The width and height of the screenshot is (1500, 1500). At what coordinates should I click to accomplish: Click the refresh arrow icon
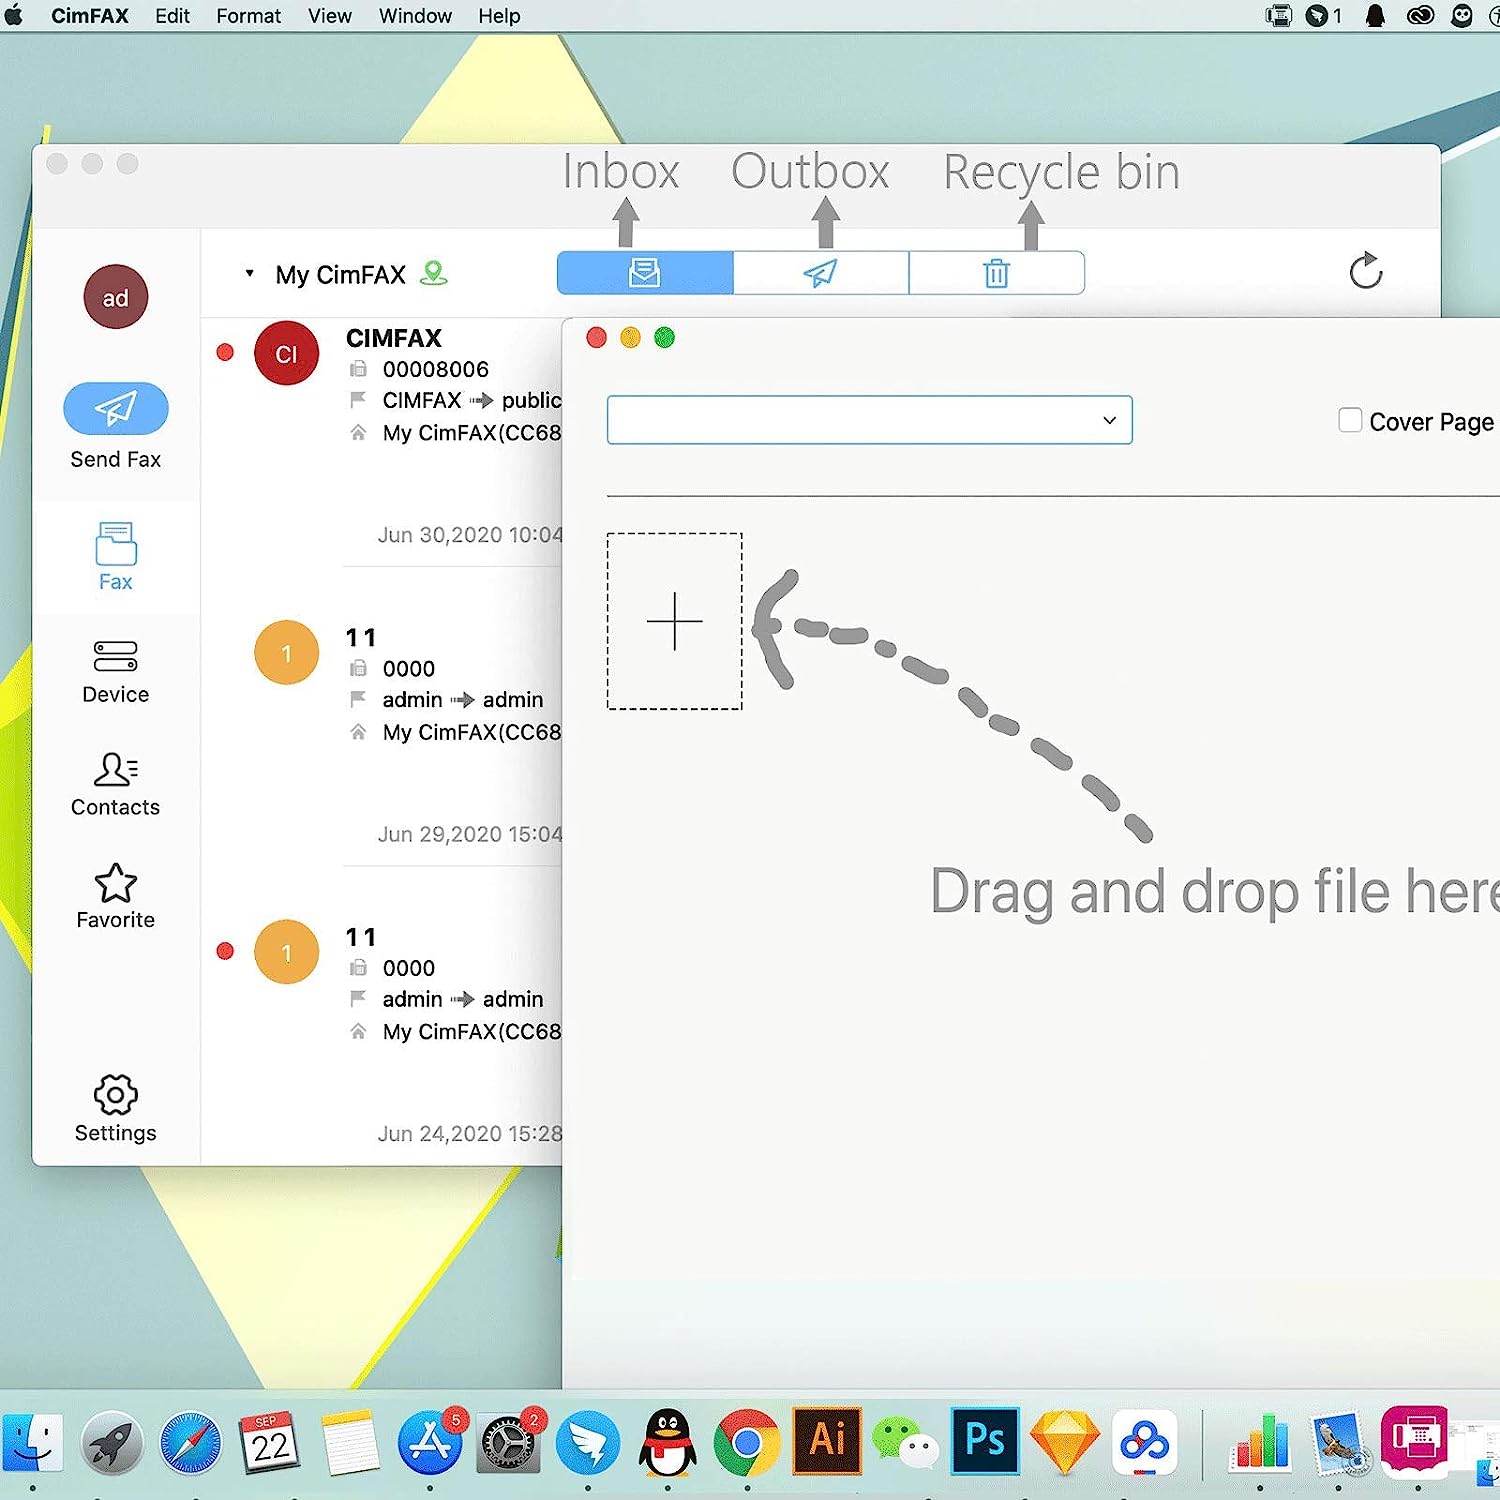1365,271
